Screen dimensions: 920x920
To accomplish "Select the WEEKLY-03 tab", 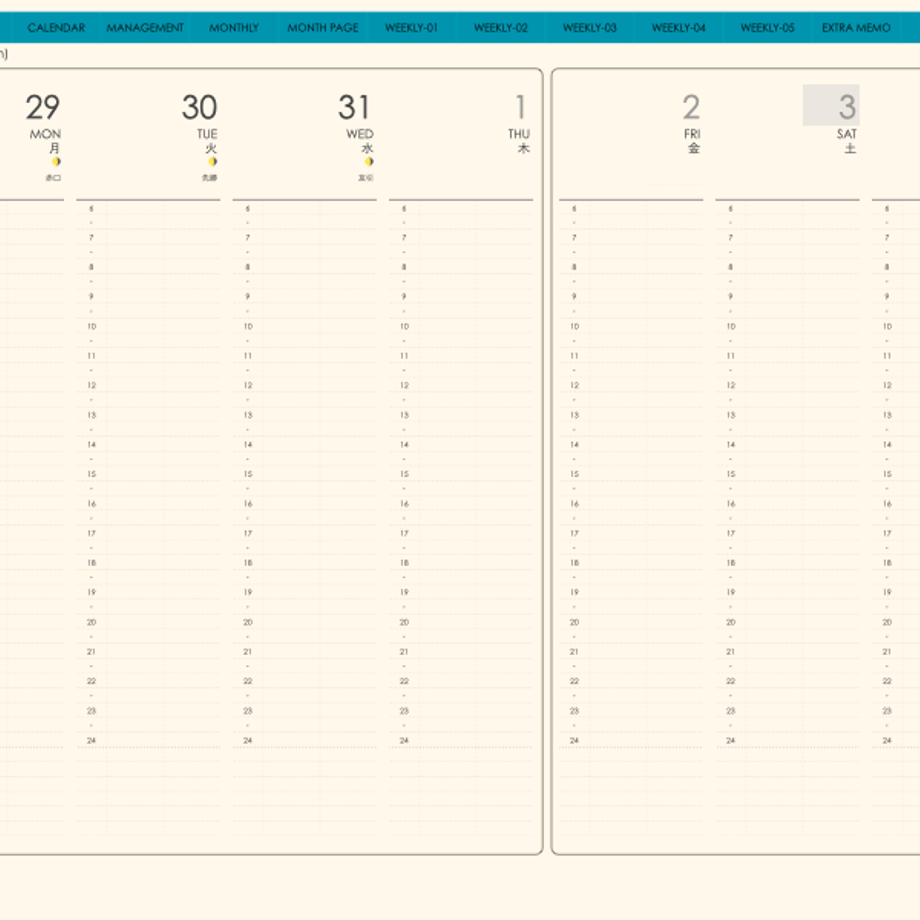I will (590, 28).
